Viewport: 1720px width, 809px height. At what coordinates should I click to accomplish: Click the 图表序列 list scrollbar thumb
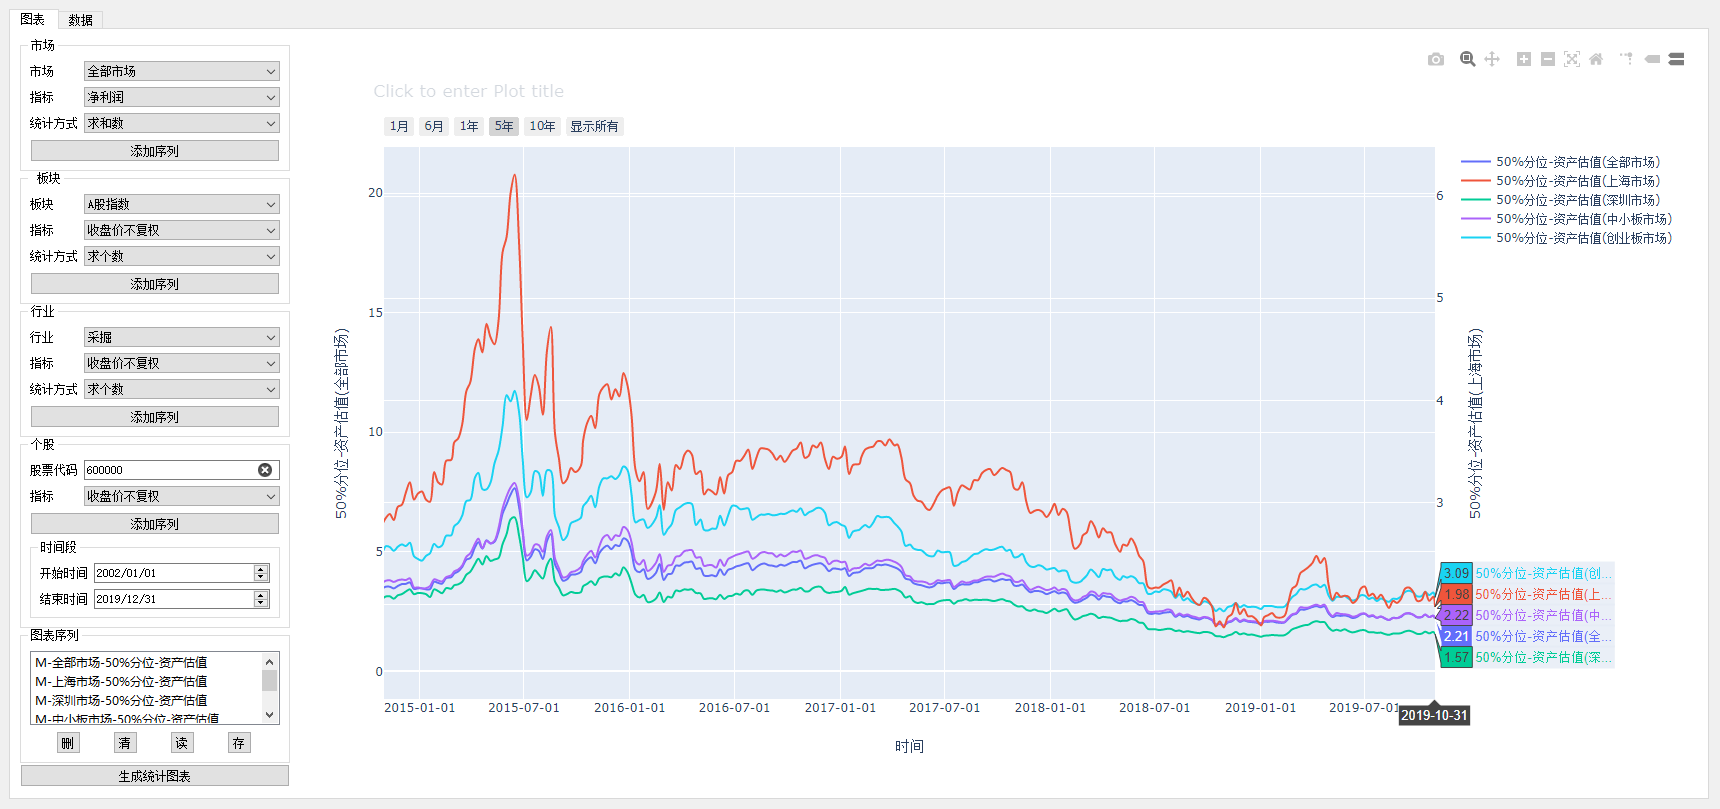269,681
